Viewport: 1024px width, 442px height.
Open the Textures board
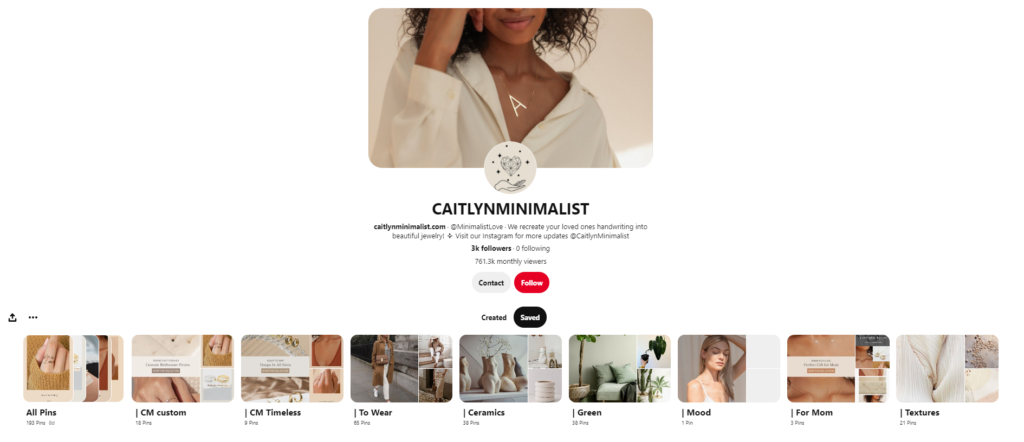(x=947, y=369)
